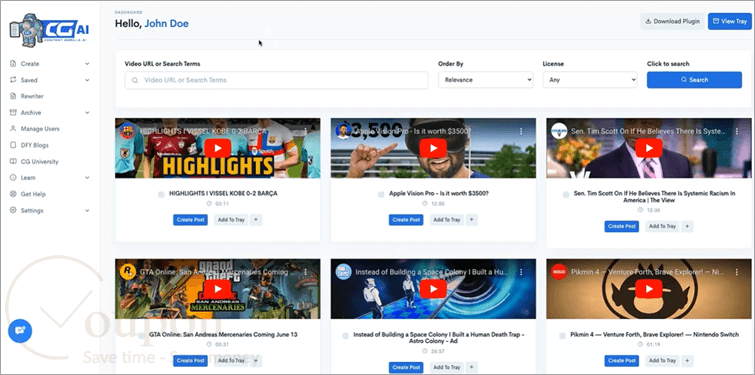
Task: Expand the Saved chevron arrow
Action: coord(87,80)
